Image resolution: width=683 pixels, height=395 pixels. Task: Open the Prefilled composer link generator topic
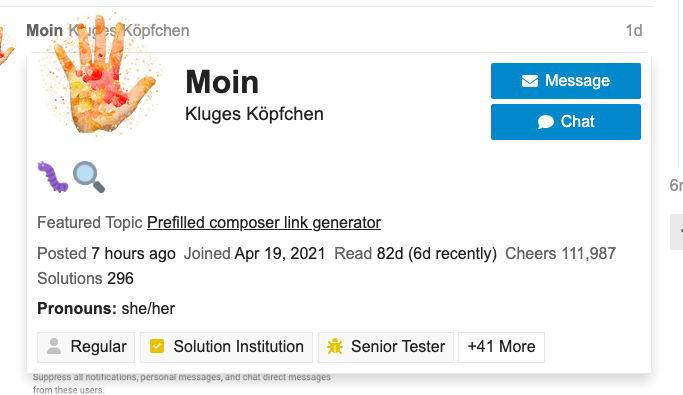point(264,223)
